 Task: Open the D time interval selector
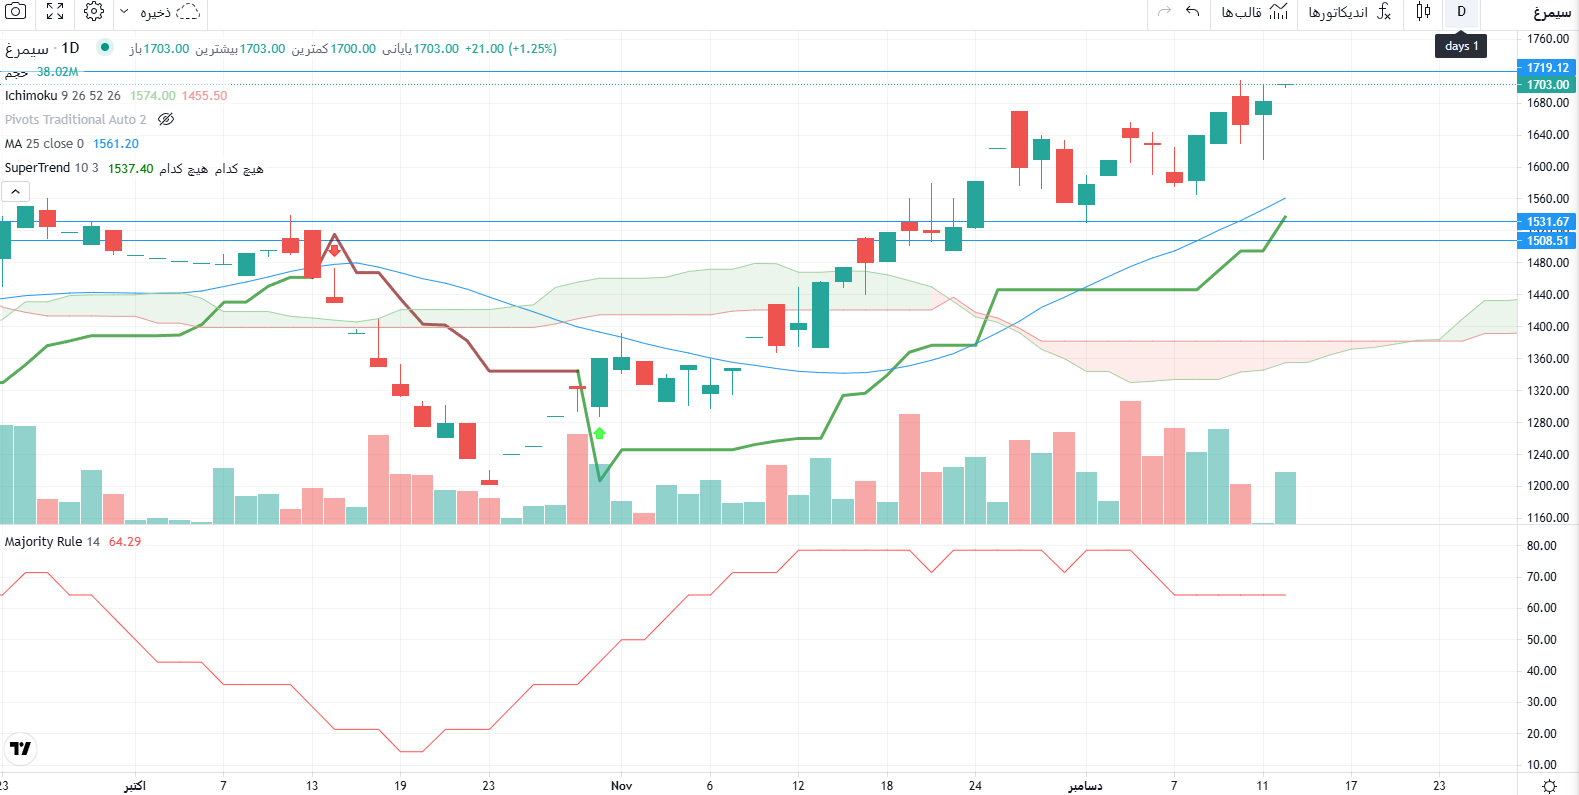[x=1461, y=12]
